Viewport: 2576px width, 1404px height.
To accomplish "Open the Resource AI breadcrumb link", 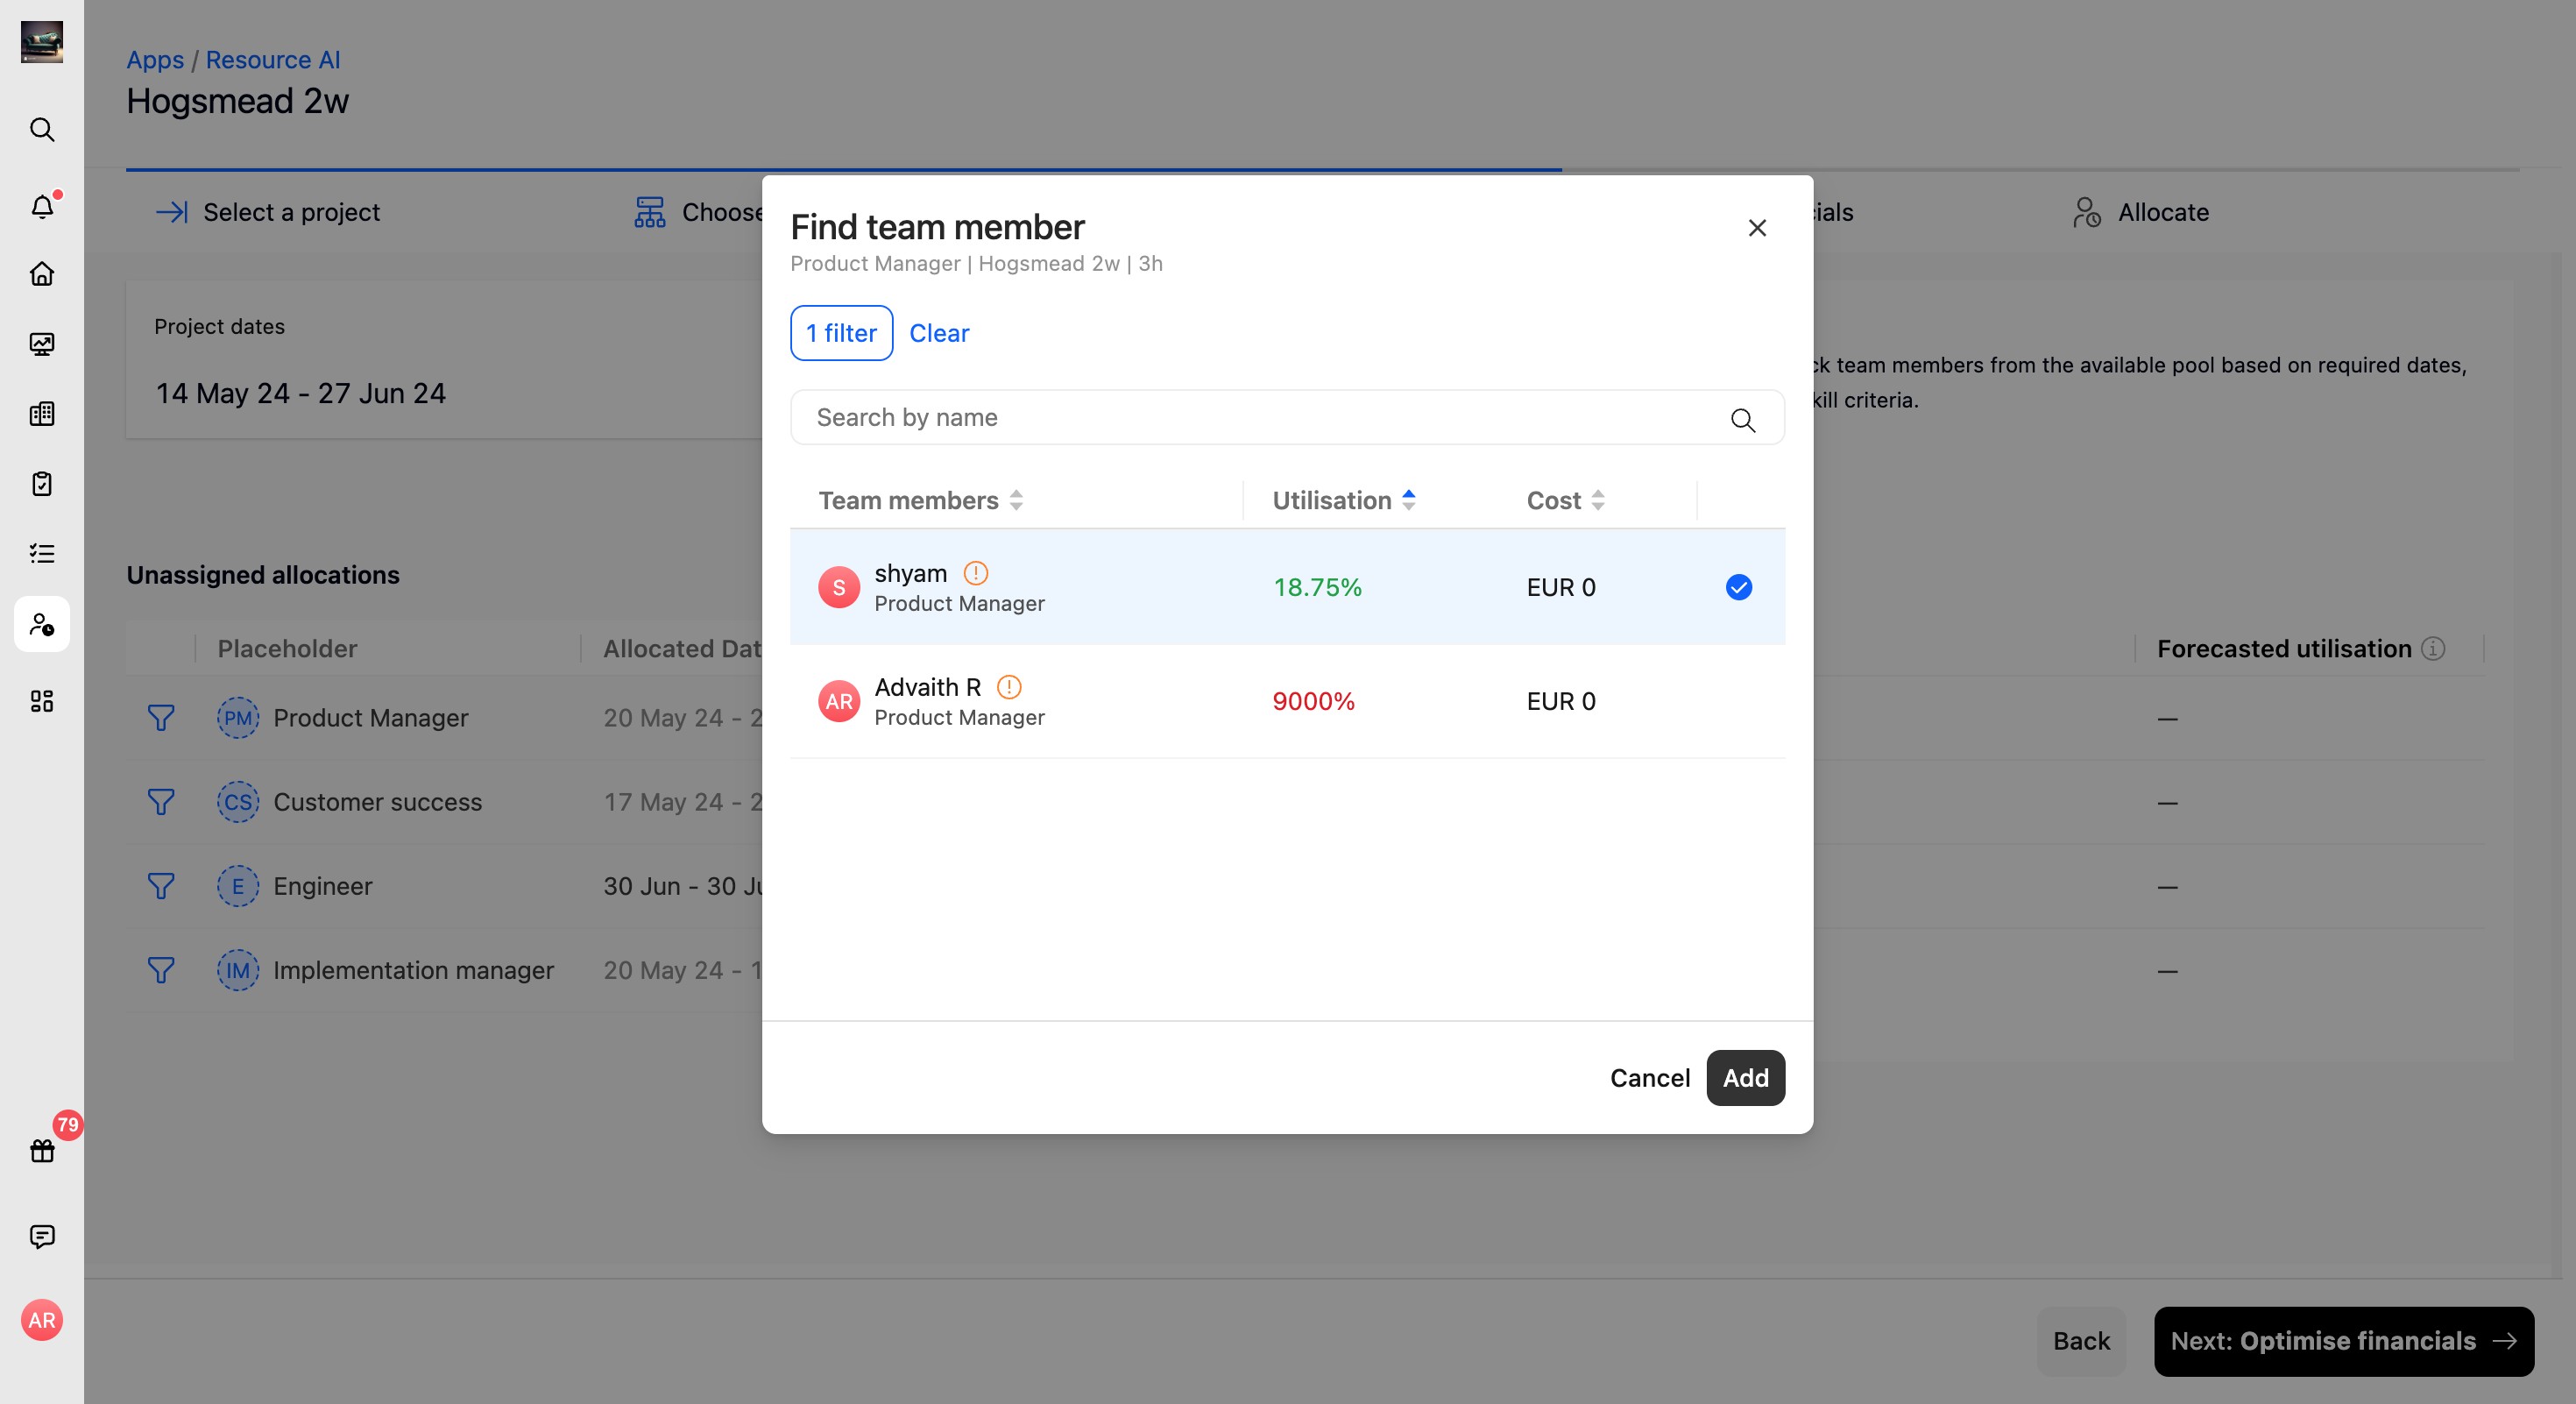I will [273, 60].
